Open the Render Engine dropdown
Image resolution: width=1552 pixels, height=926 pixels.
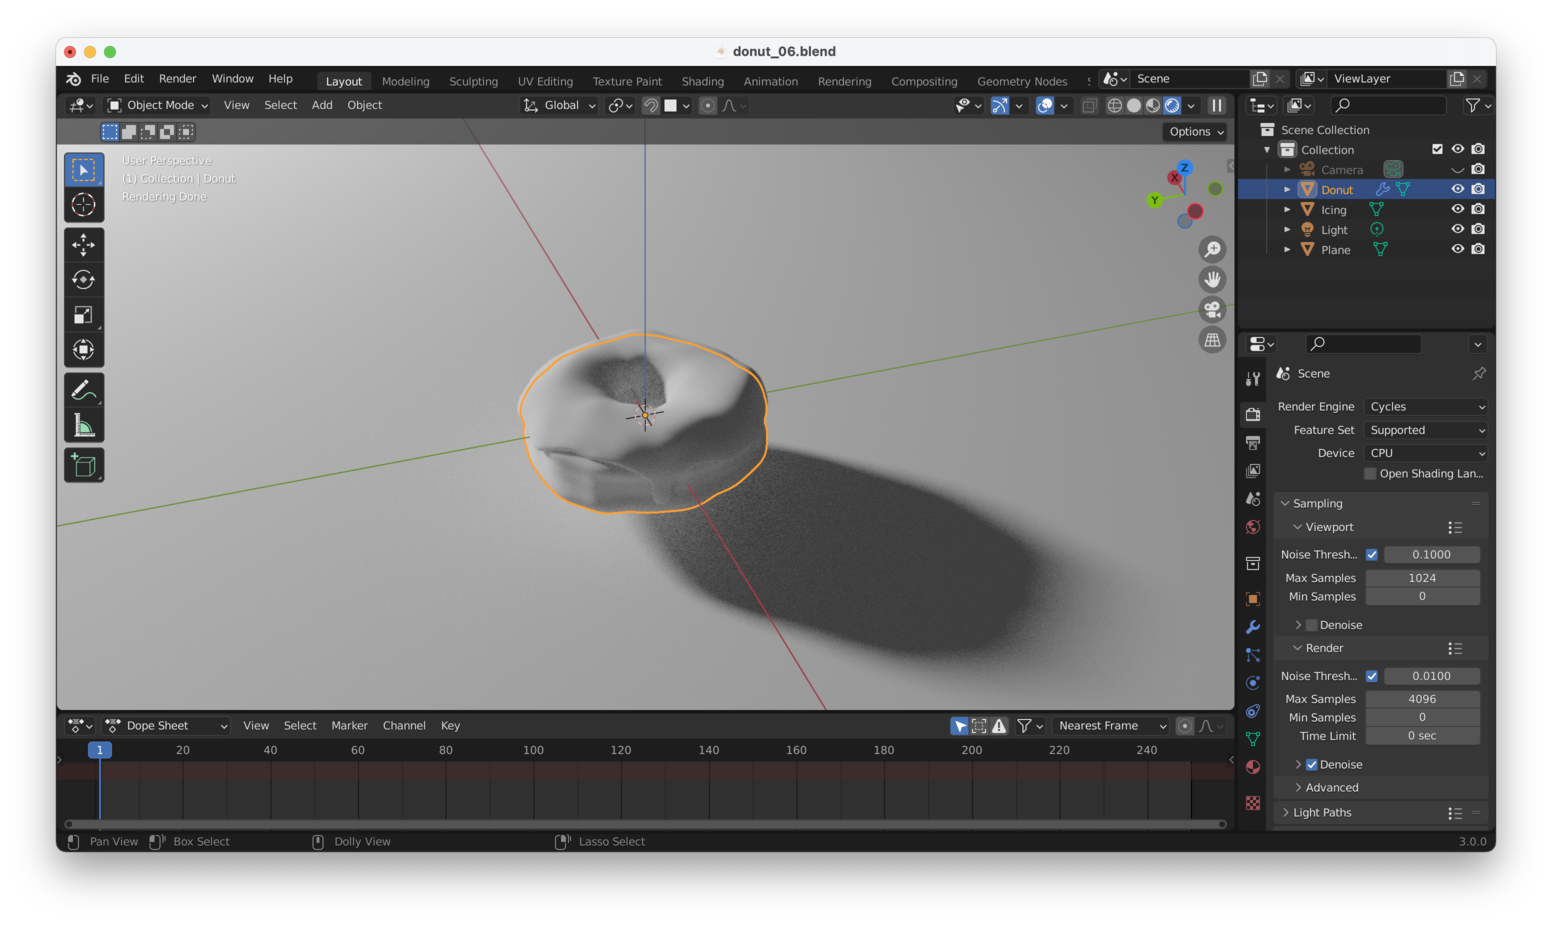1425,406
